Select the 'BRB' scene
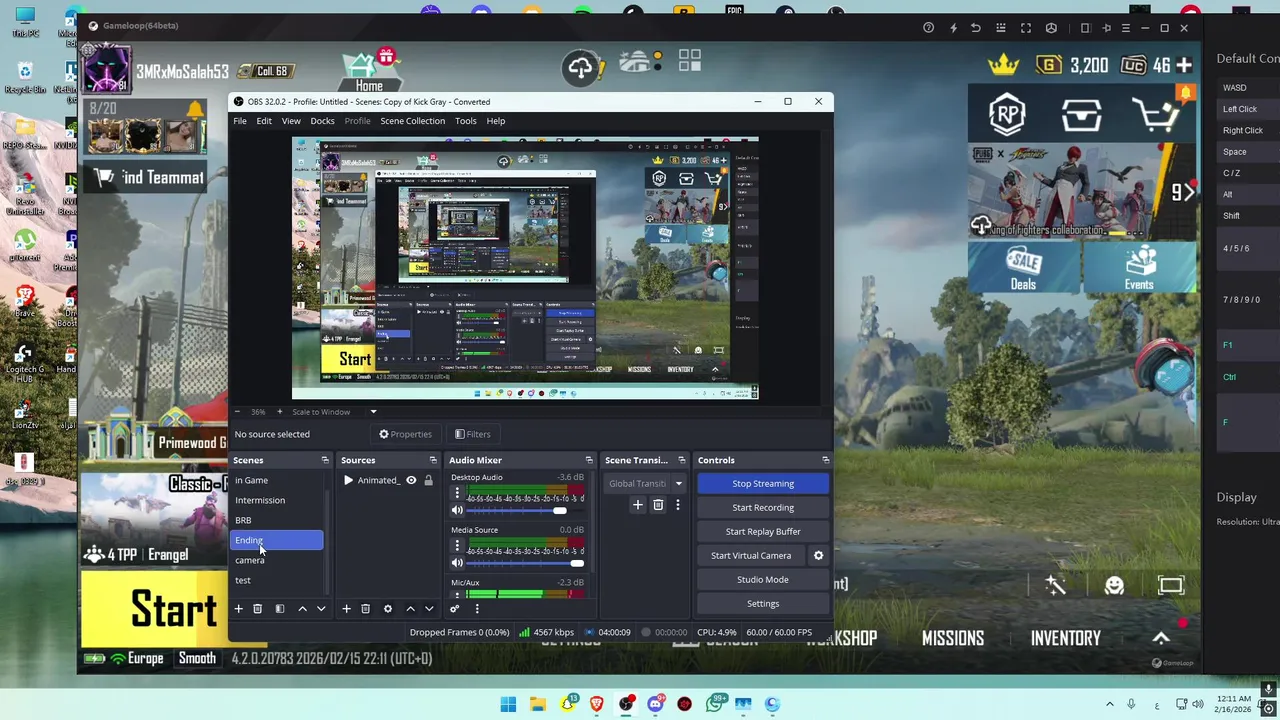1280x720 pixels. (277, 520)
